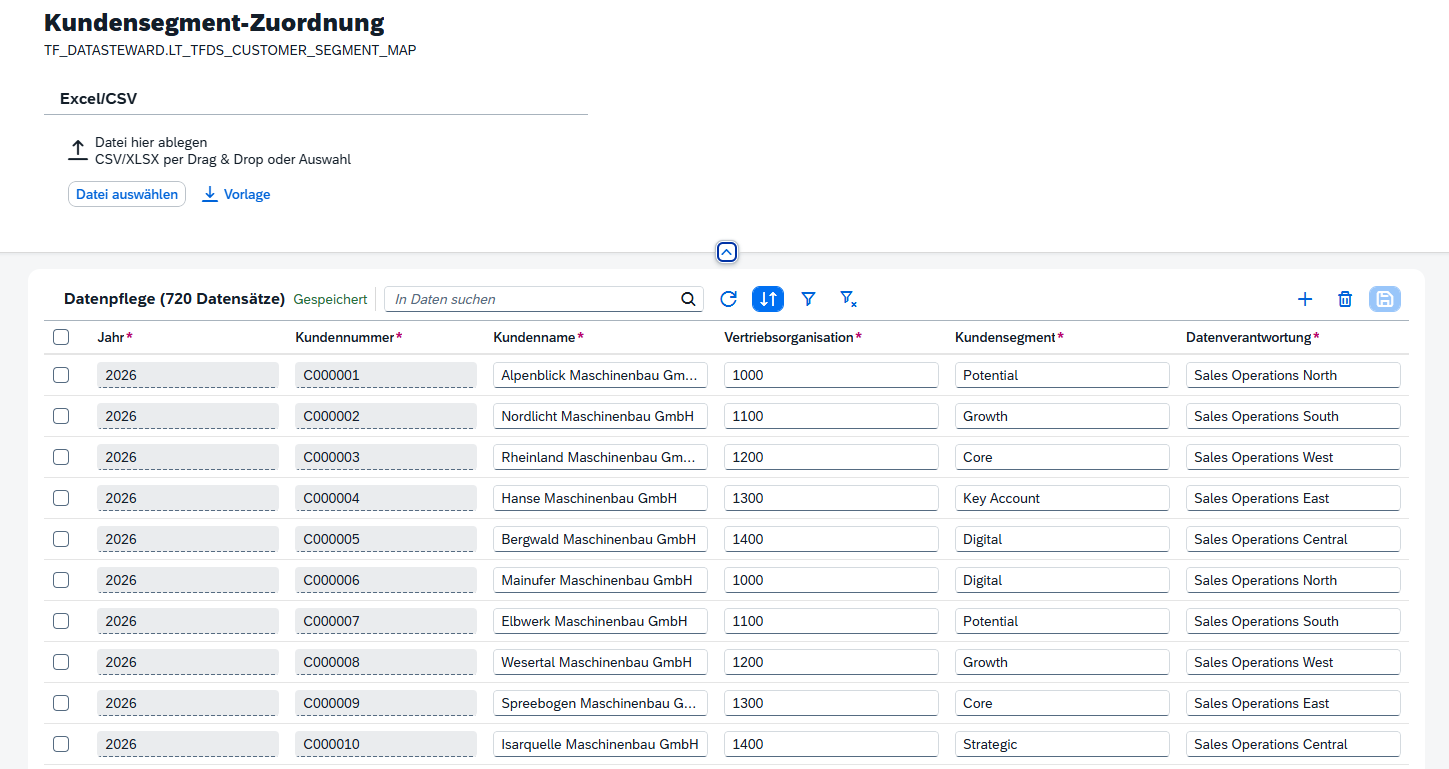Check the row for C000009
The image size is (1449, 769).
61,703
